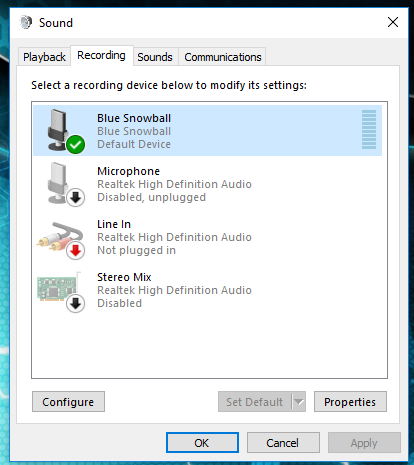Click the Cancel button
Image resolution: width=414 pixels, height=465 pixels.
283,443
